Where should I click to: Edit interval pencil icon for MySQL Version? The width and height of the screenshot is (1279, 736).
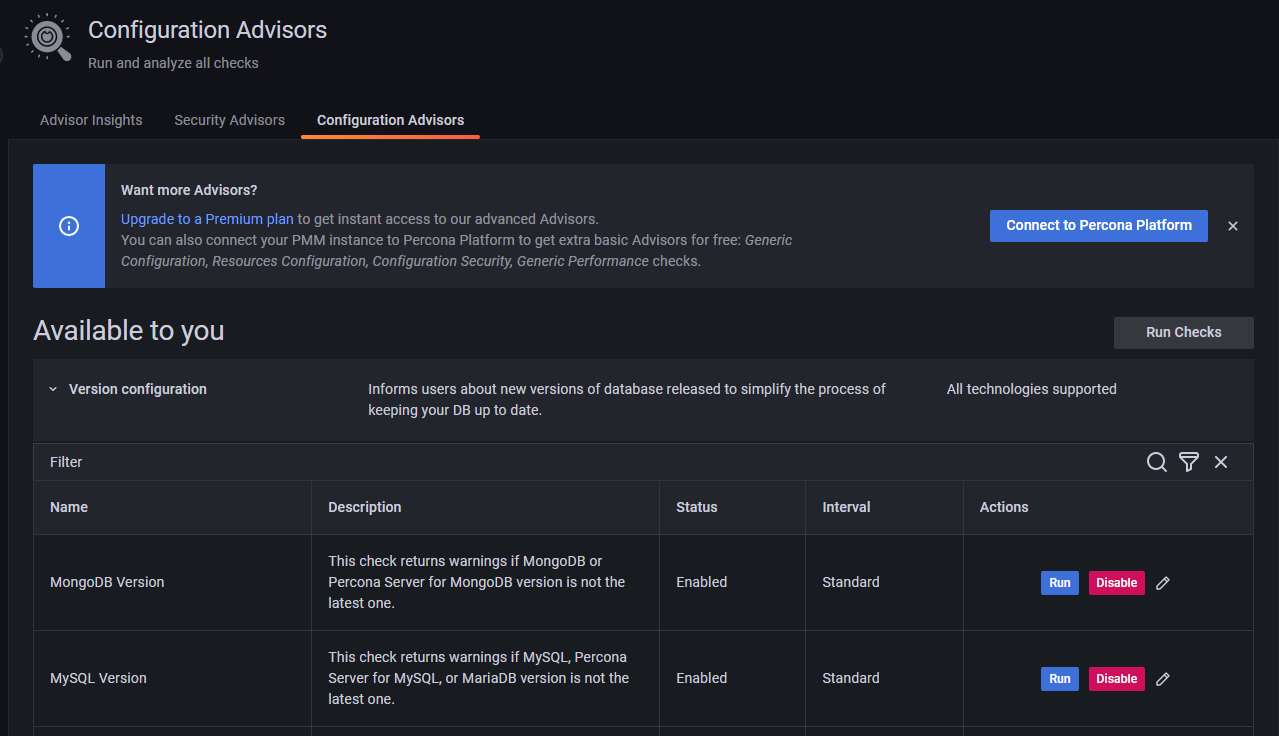pyautogui.click(x=1162, y=679)
